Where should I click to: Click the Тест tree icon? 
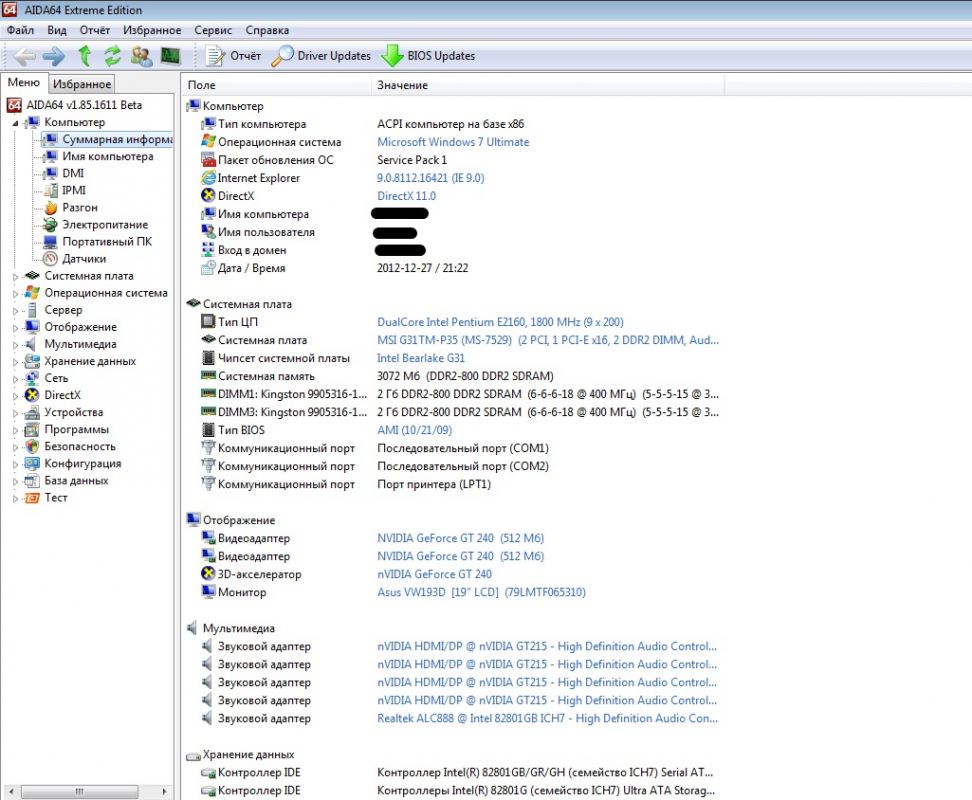[32, 498]
